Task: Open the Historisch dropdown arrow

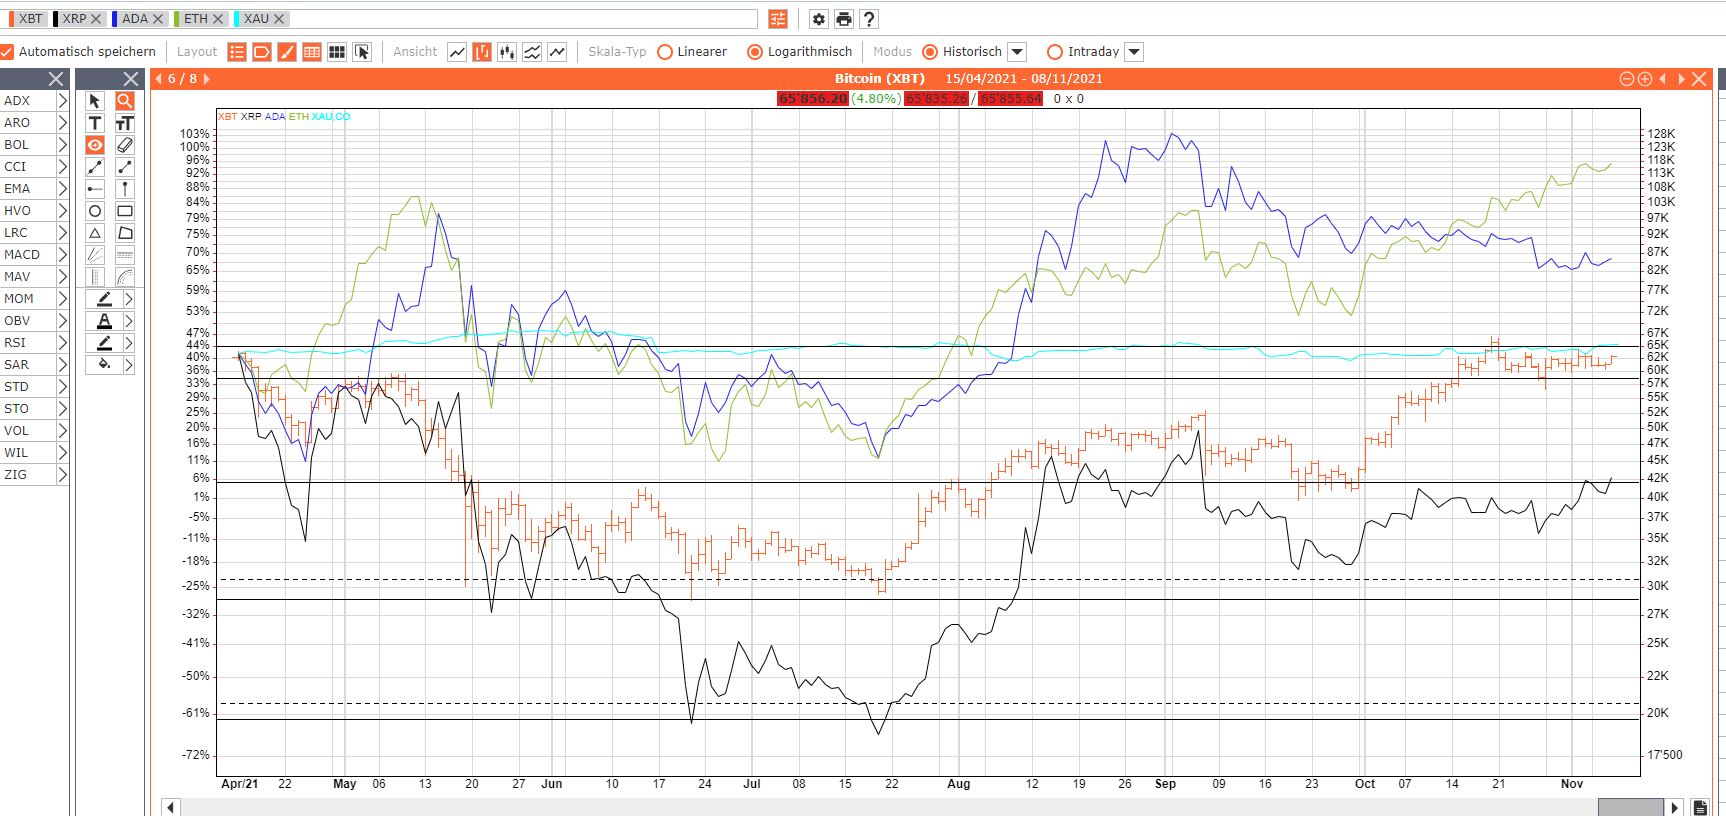Action: click(x=1017, y=52)
